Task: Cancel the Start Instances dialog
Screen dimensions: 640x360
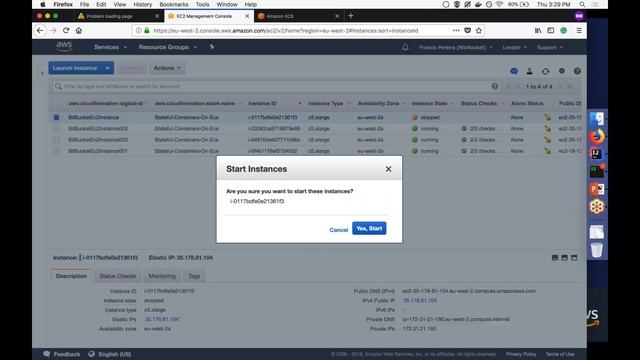Action: click(x=338, y=230)
